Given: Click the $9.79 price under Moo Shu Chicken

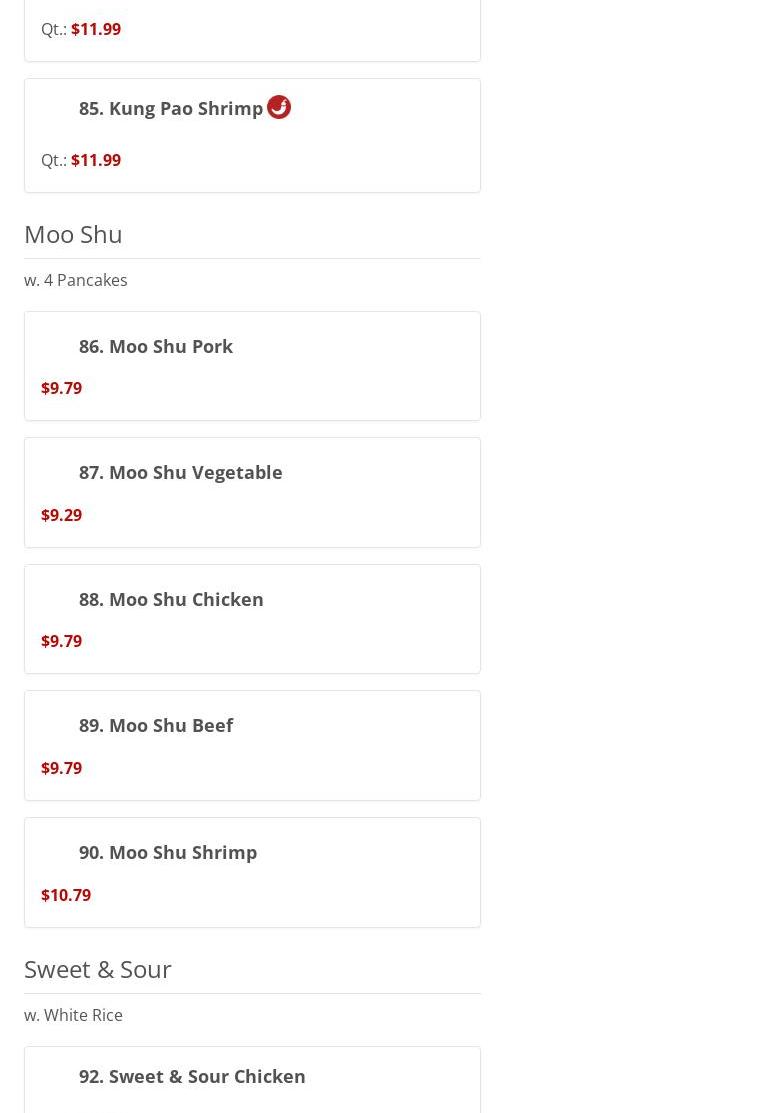Looking at the screenshot, I should pyautogui.click(x=62, y=641).
